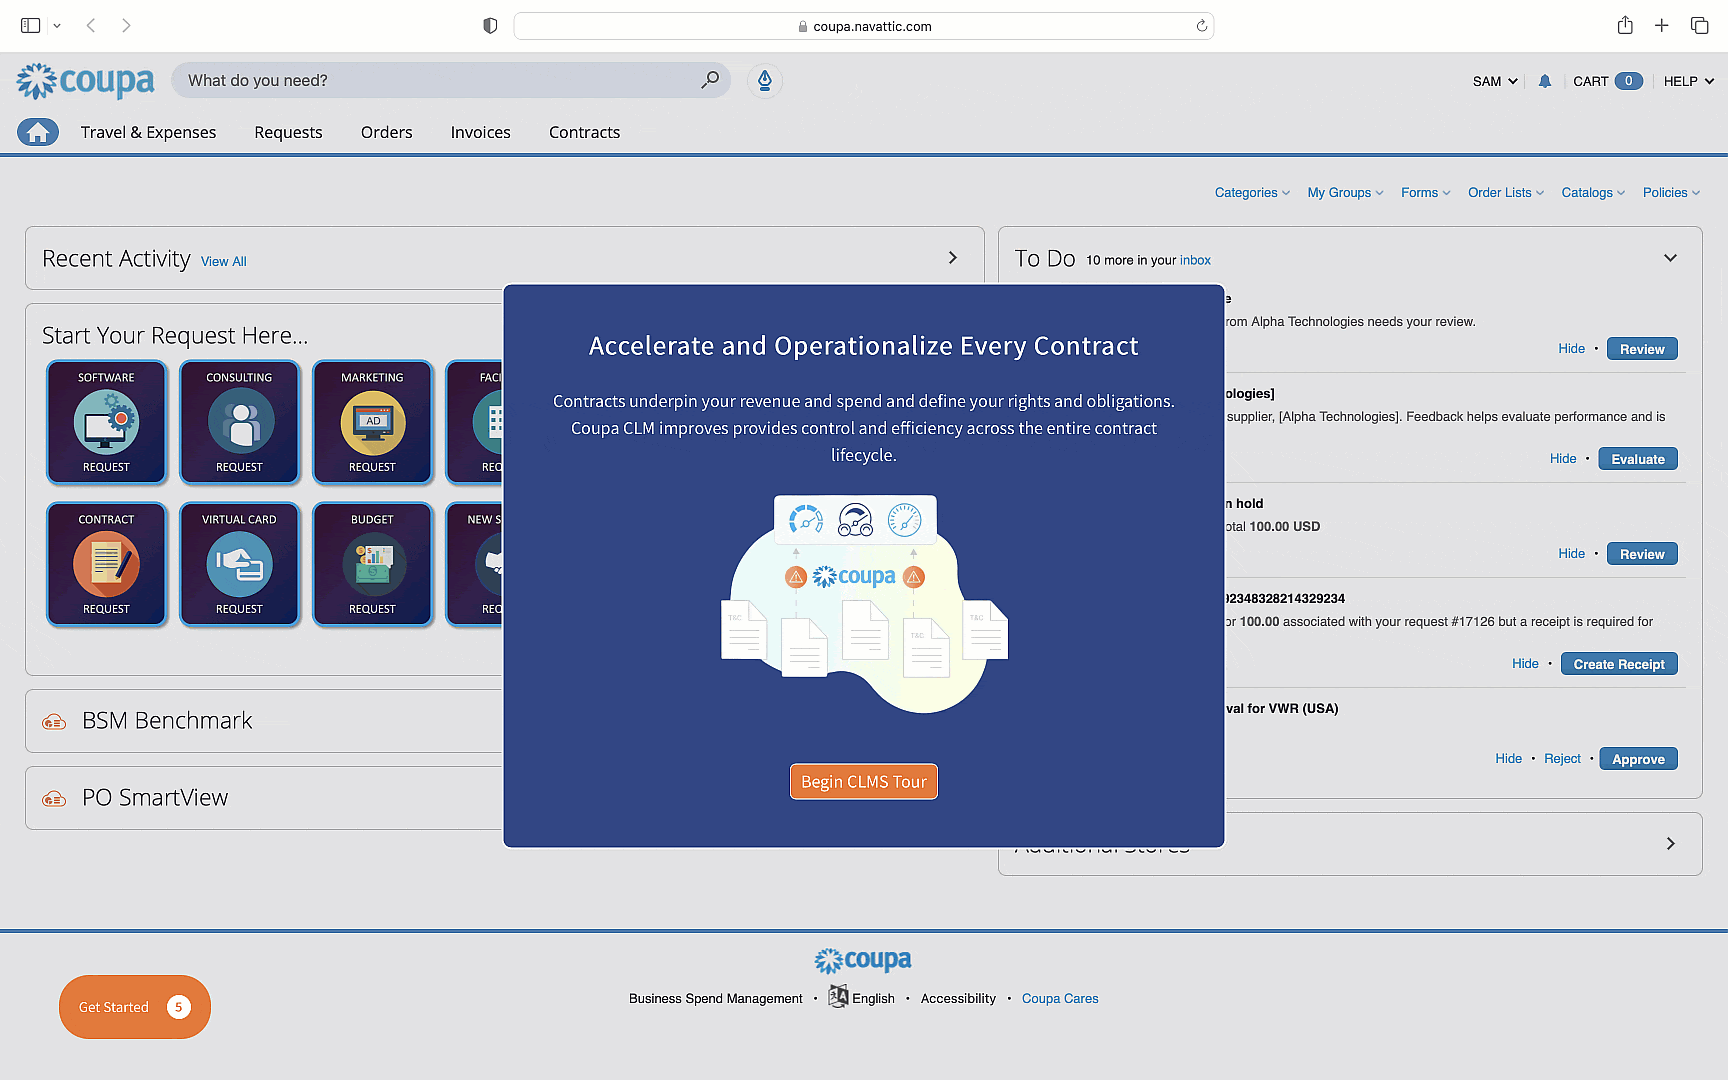Open the Orders menu
Screen dimensions: 1728x1080
tap(387, 132)
